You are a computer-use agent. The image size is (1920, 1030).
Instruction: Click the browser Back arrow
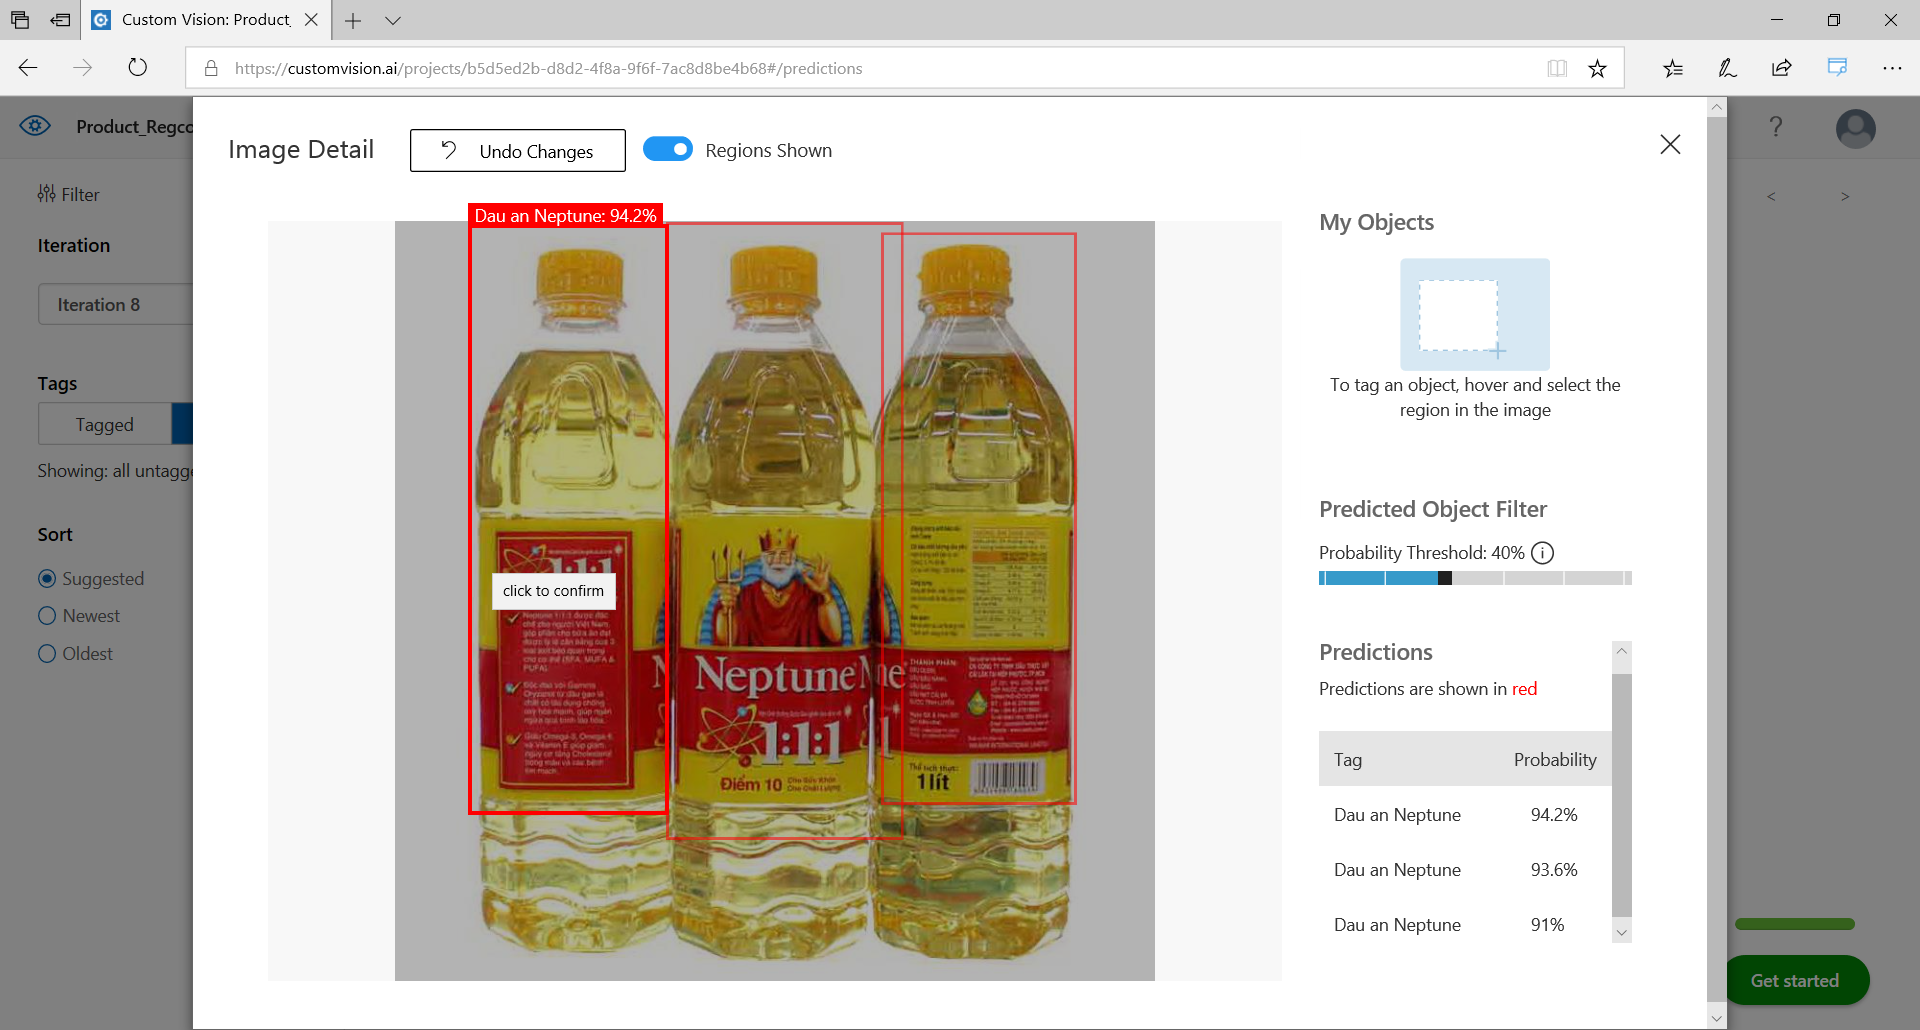coord(28,68)
